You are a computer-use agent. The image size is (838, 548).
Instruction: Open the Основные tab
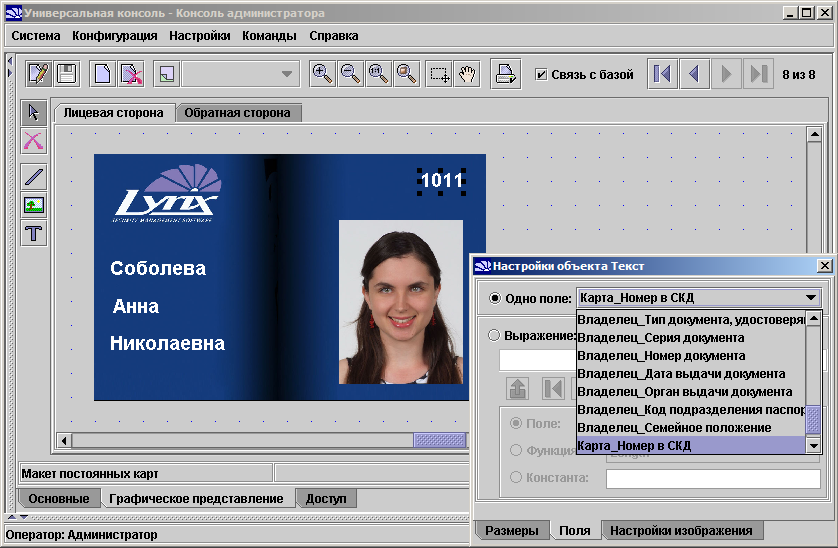point(59,499)
